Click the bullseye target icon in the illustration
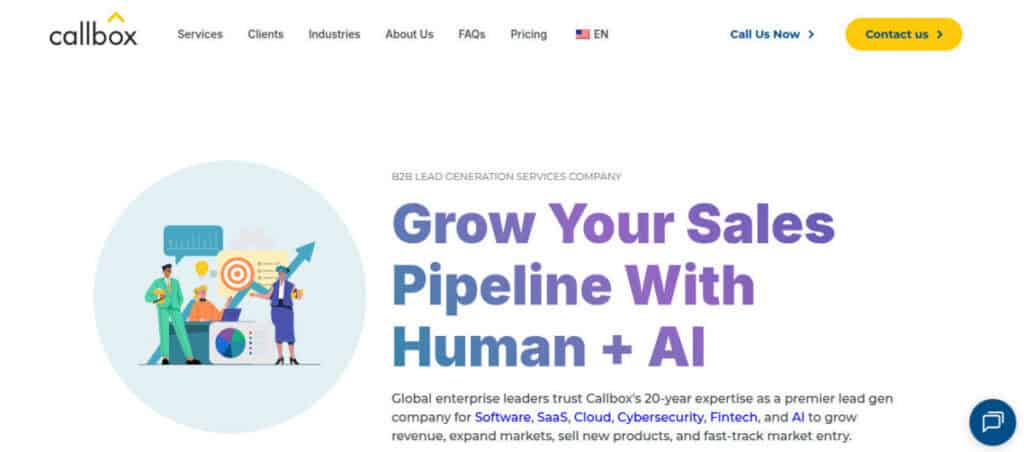 pos(237,272)
